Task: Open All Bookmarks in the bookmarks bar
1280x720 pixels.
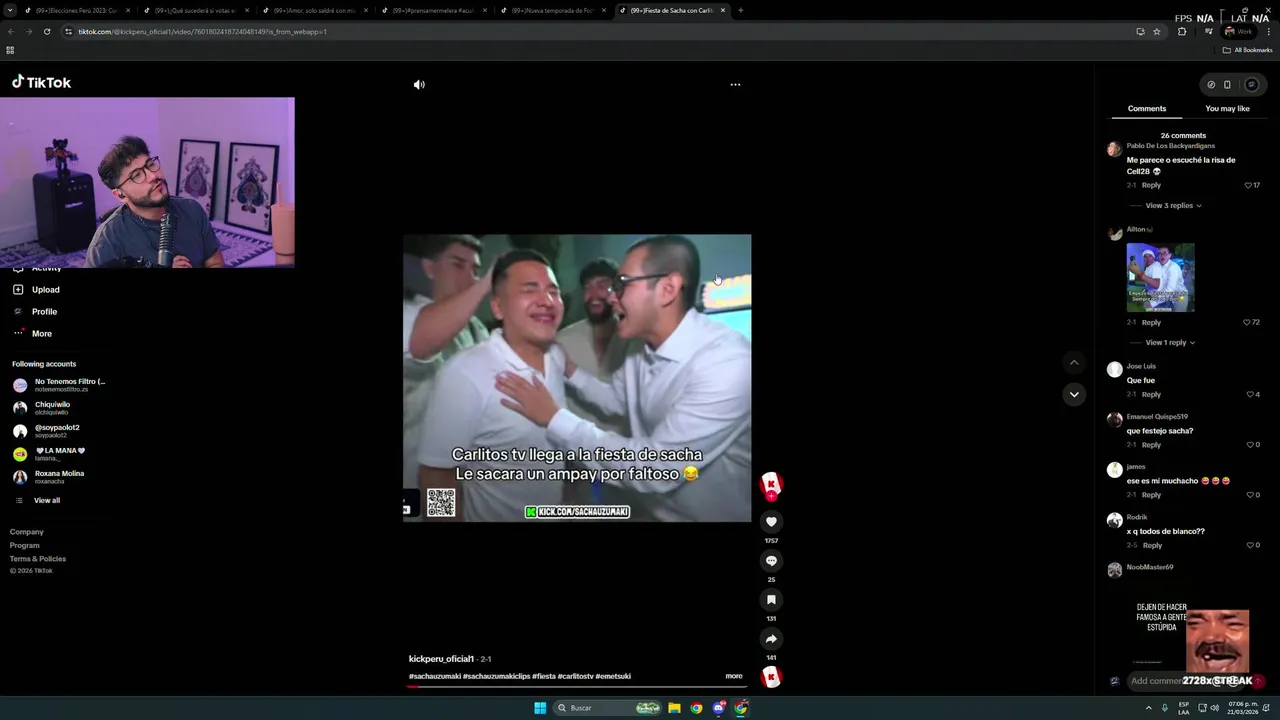Action: tap(1248, 50)
